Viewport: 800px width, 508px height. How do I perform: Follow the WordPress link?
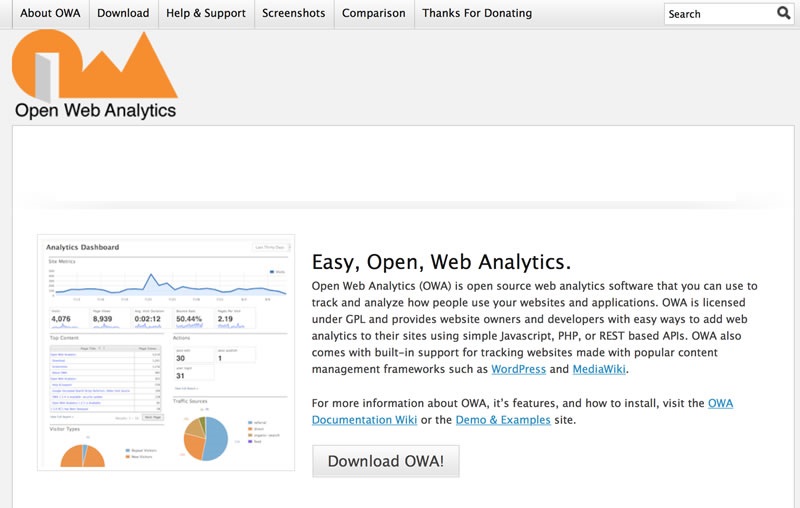[x=518, y=369]
